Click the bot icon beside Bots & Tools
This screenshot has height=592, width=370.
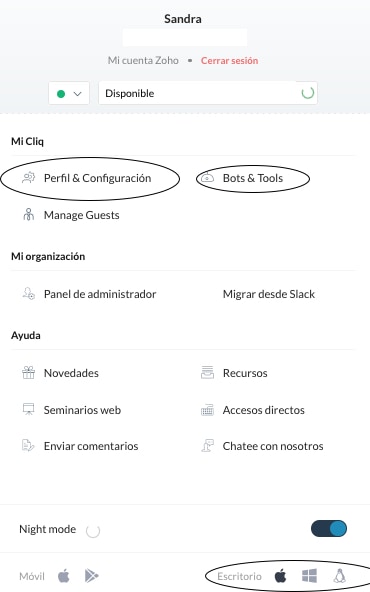pyautogui.click(x=207, y=177)
